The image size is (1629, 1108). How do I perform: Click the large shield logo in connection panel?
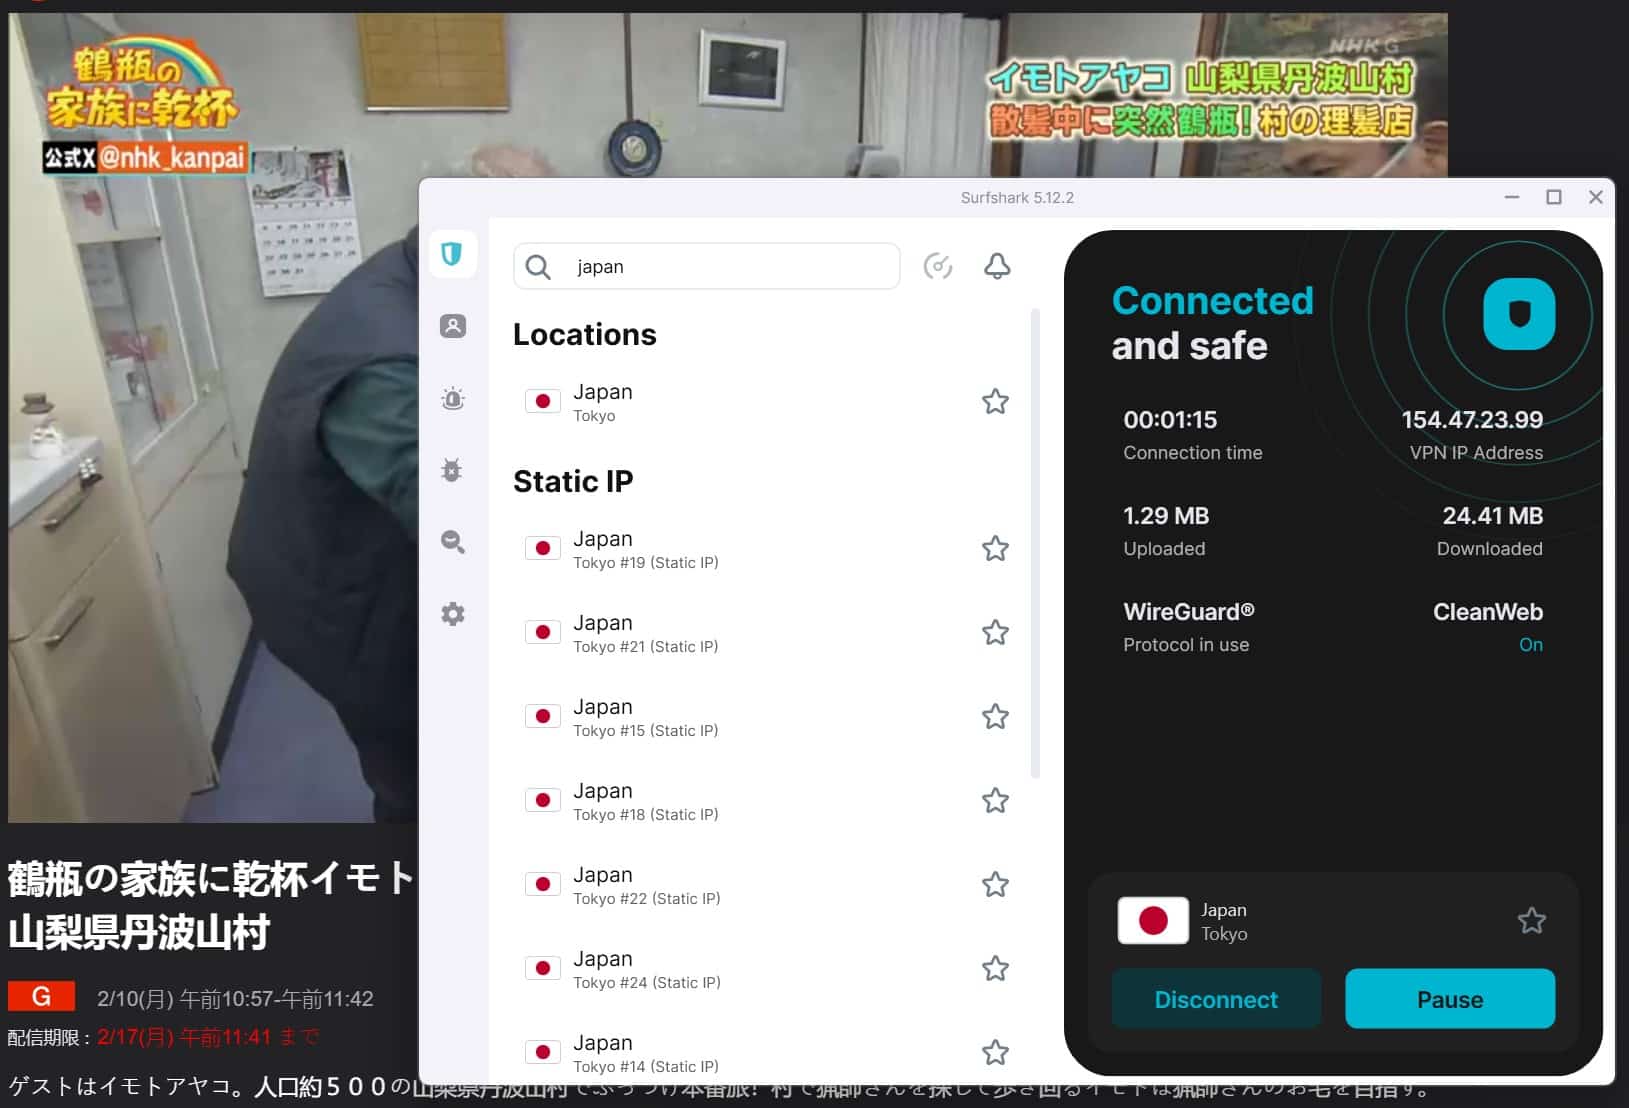click(1518, 314)
